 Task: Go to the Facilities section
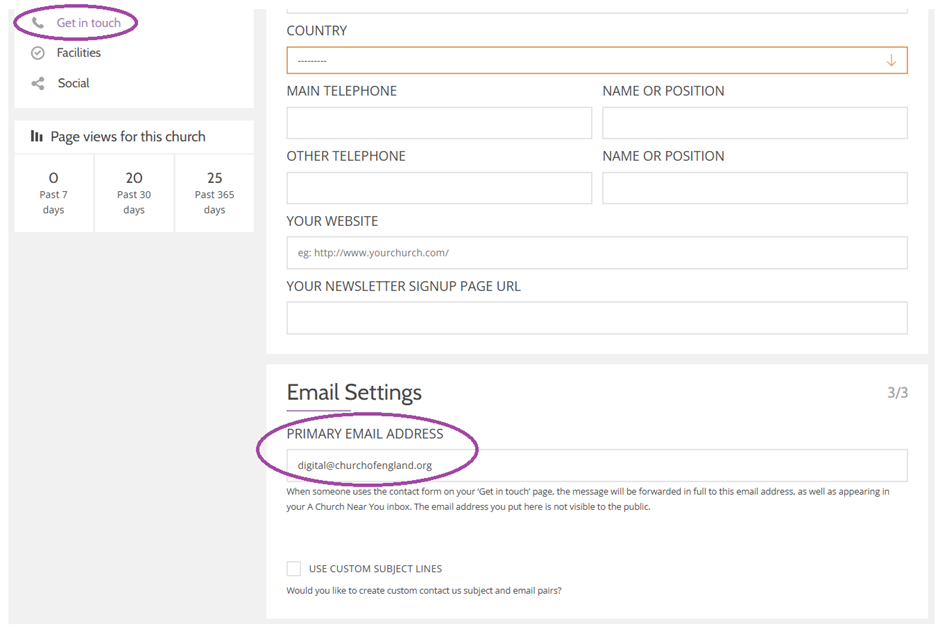pos(79,53)
